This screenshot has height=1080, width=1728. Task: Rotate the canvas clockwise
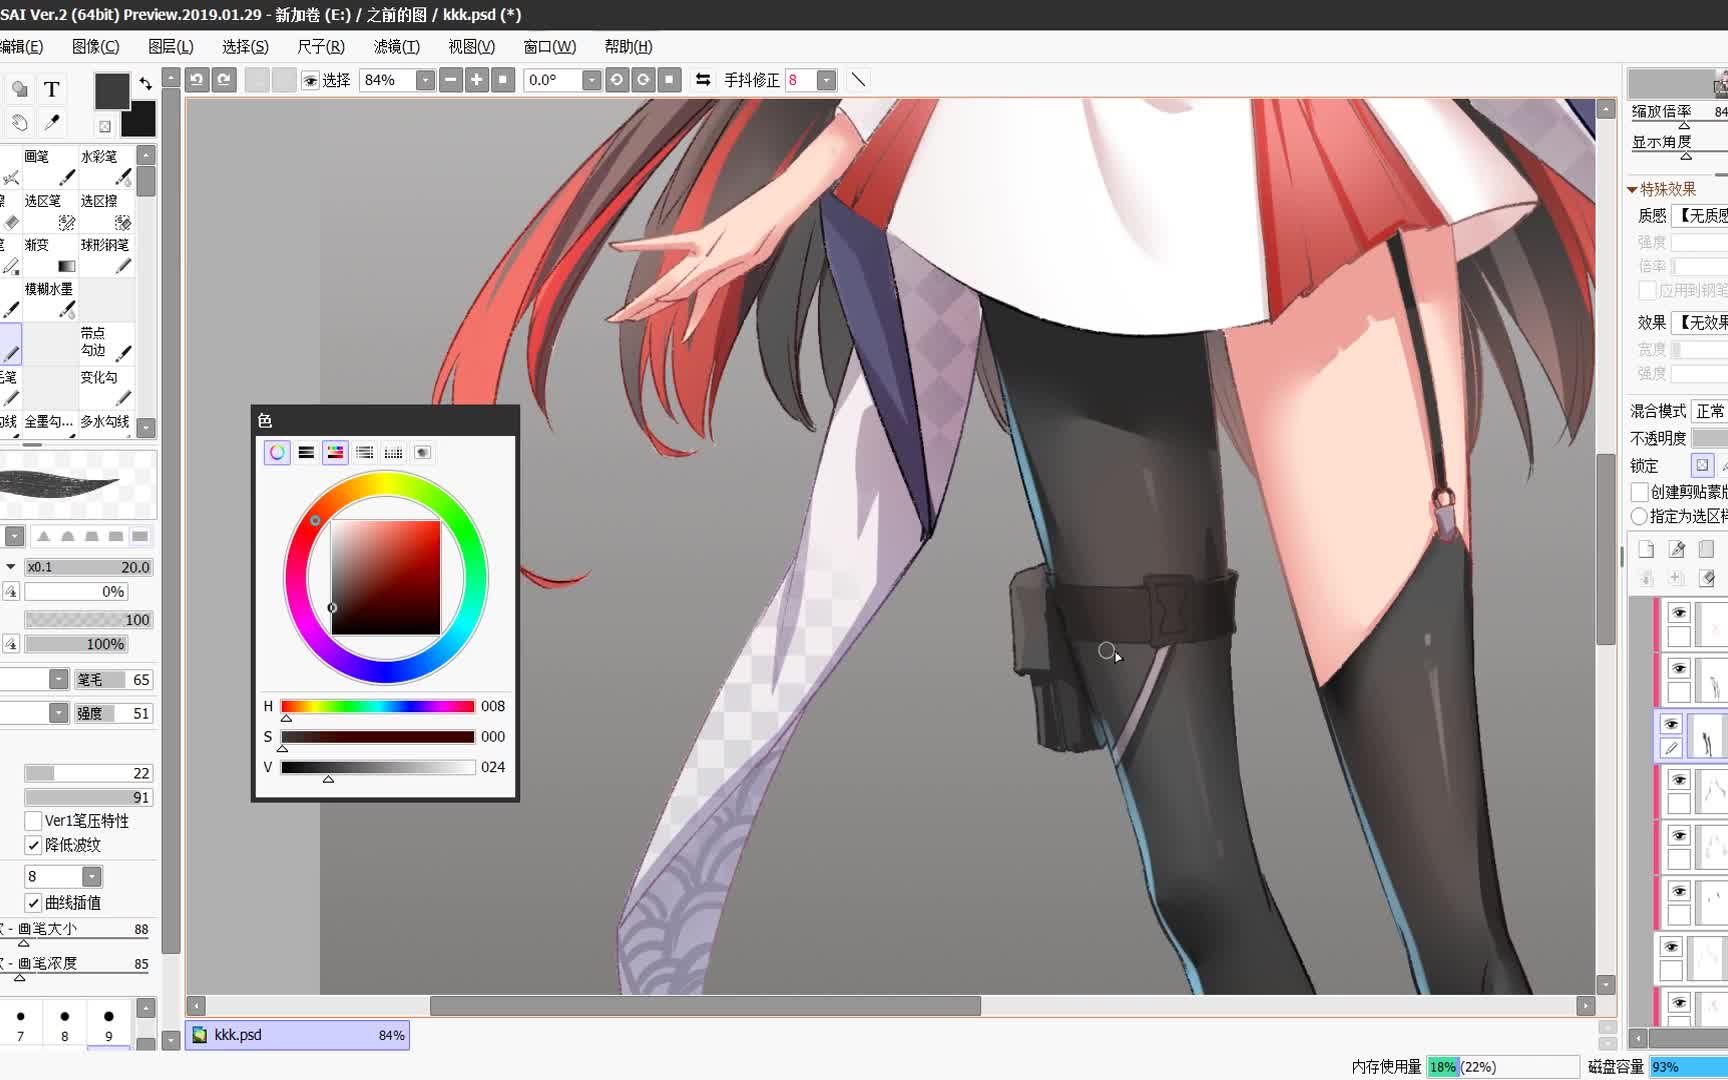coord(643,80)
